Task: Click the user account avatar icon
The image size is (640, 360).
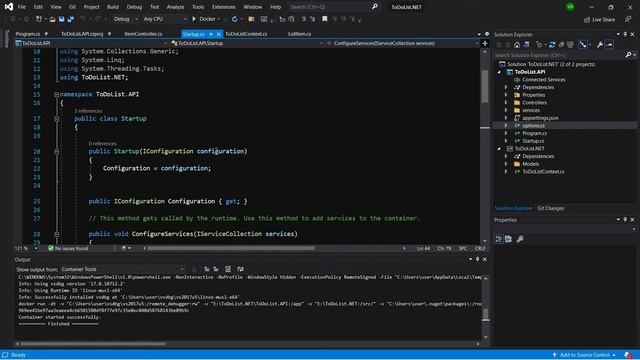Action: 570,7
